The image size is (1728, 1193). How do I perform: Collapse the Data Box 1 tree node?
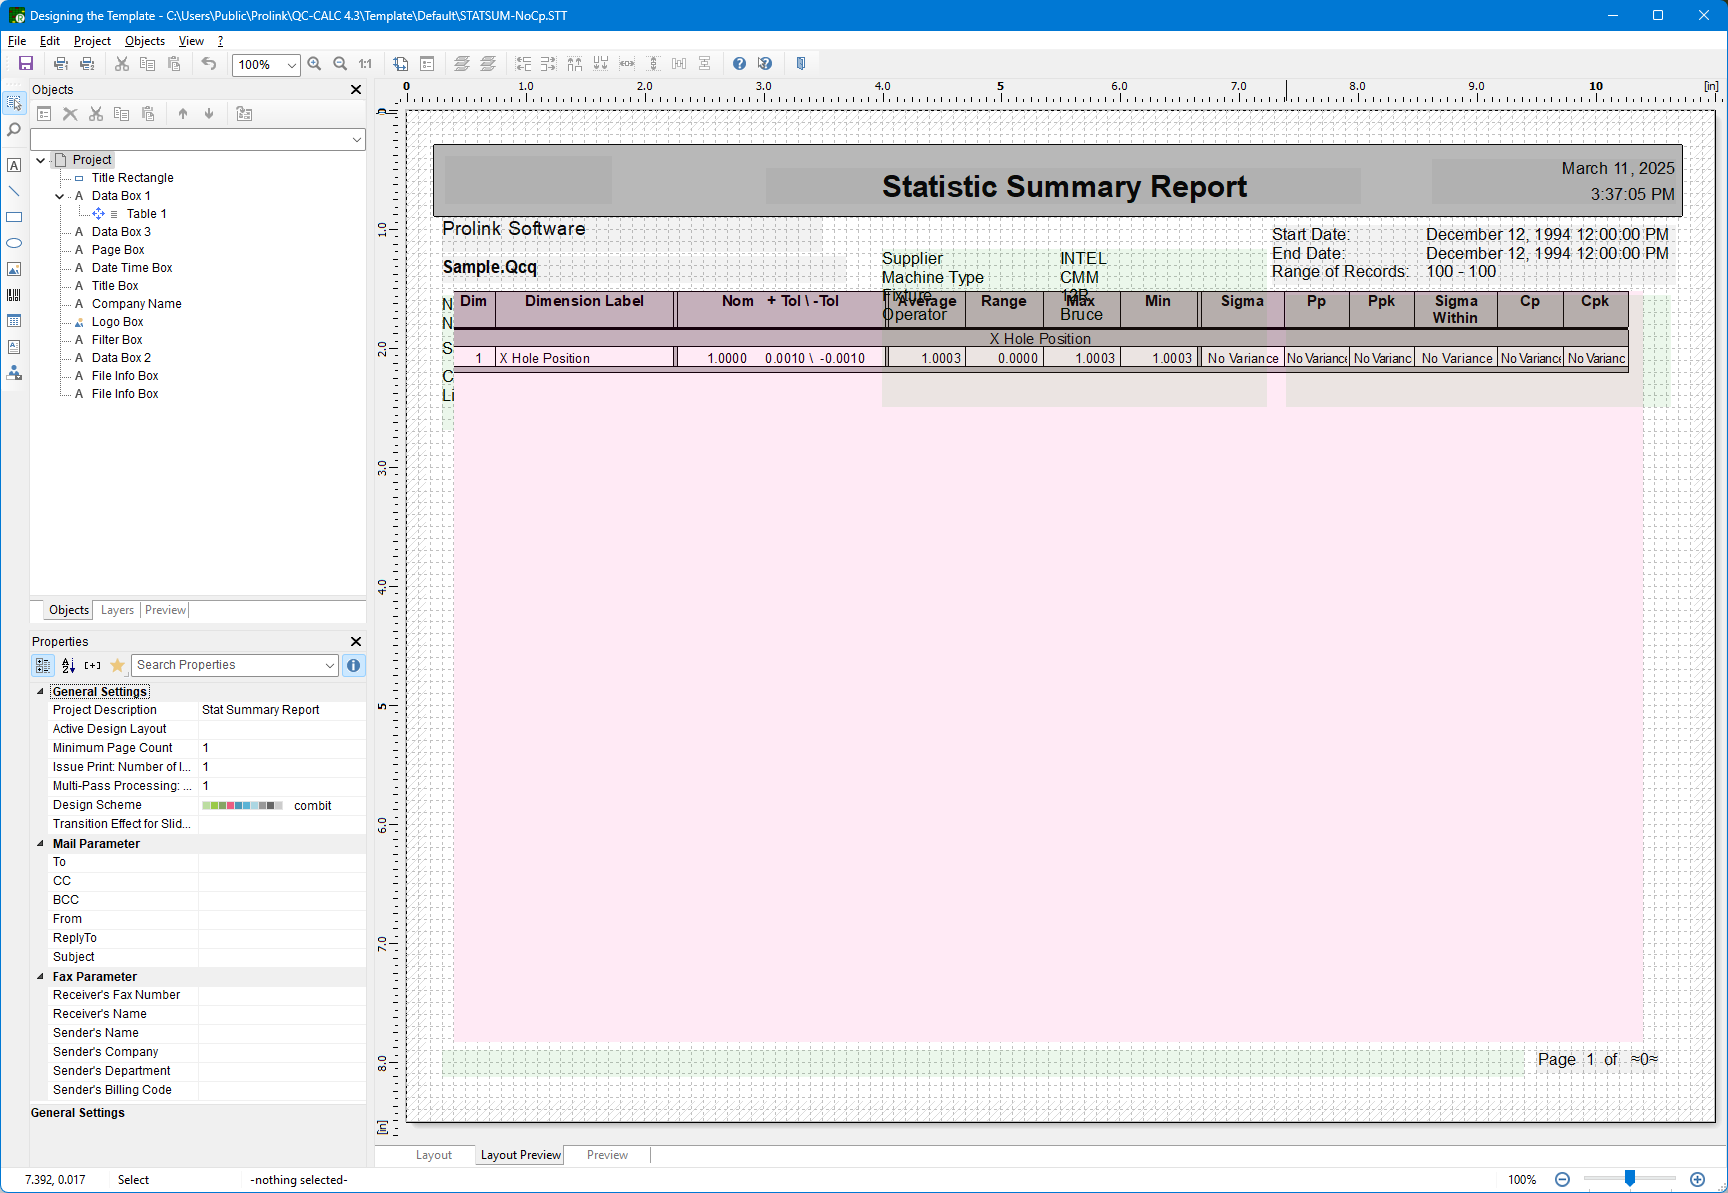click(x=59, y=196)
